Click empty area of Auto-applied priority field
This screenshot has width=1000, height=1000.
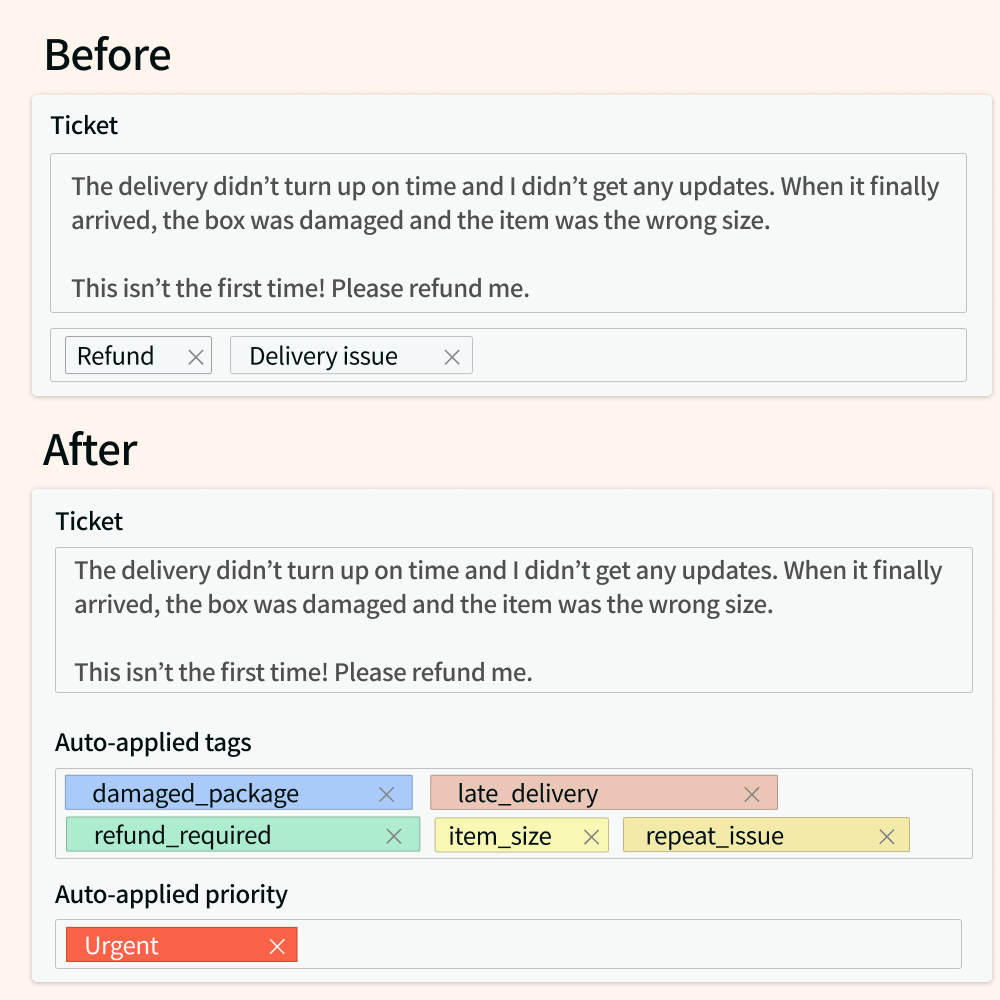(628, 944)
